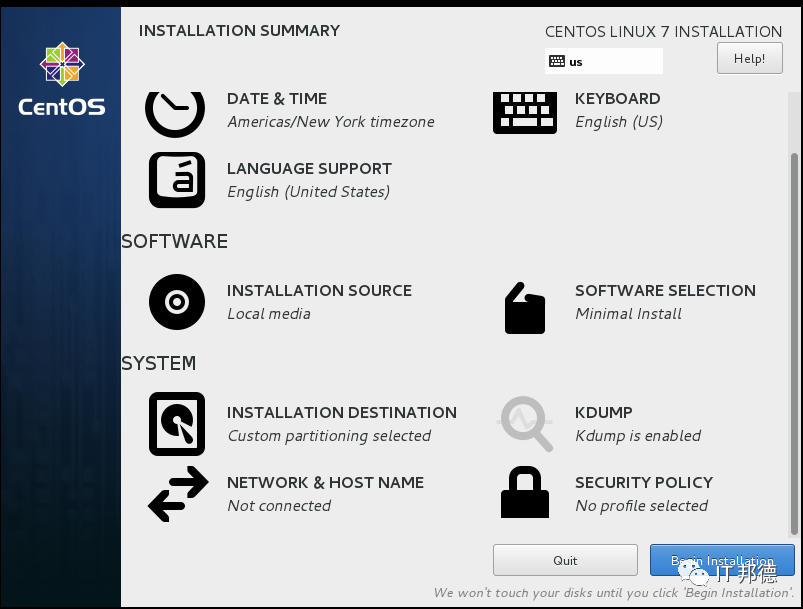Open INSTALLATION SOURCE label
Image resolution: width=803 pixels, height=609 pixels.
[x=320, y=290]
